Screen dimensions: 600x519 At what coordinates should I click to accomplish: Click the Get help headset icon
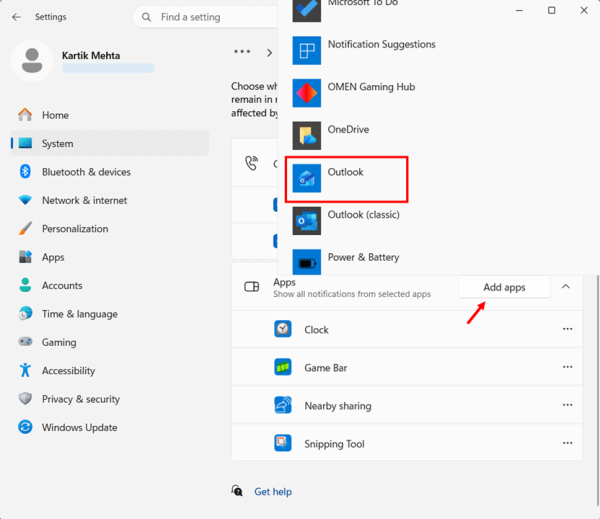pos(237,490)
